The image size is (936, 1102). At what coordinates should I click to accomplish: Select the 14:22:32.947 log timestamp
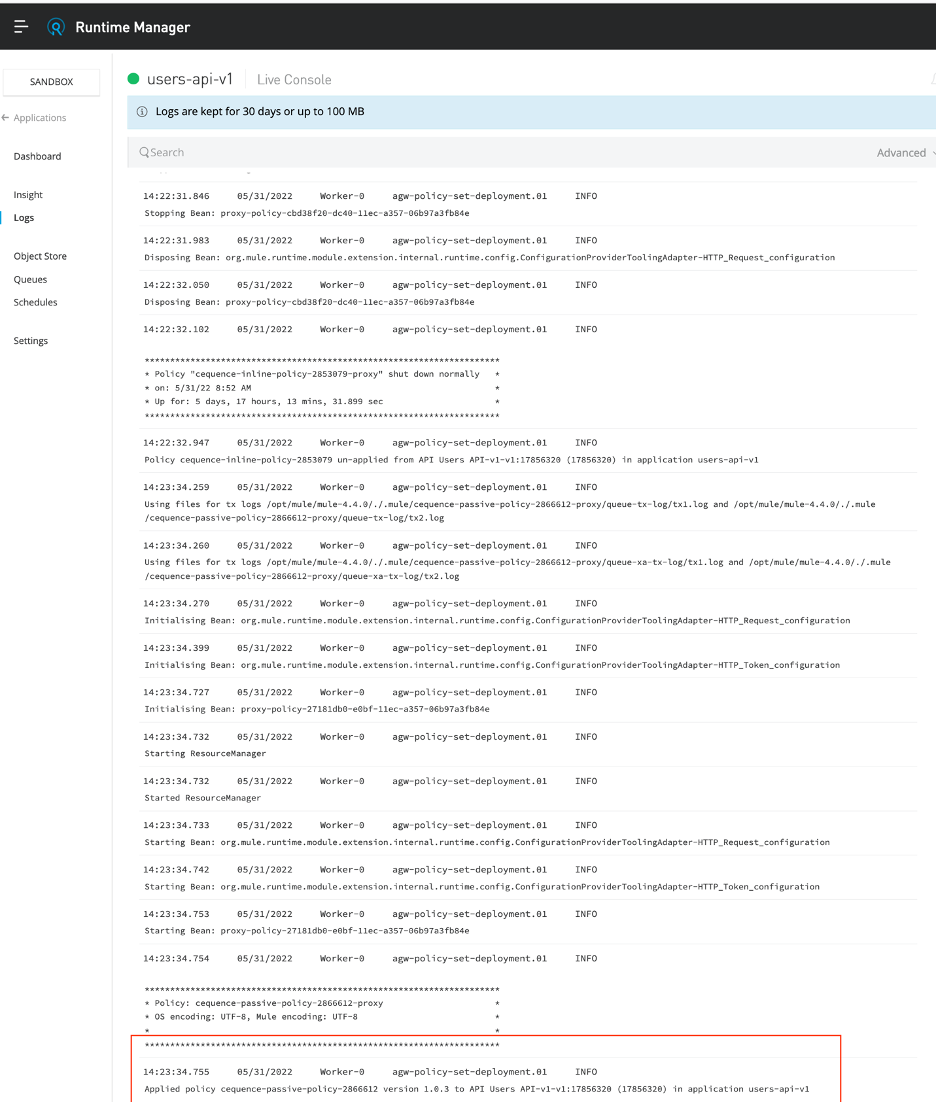[176, 443]
